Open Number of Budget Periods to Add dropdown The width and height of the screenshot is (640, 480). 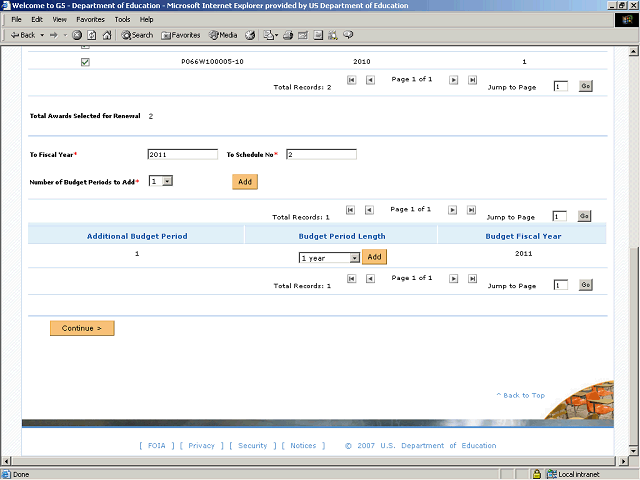coord(167,181)
